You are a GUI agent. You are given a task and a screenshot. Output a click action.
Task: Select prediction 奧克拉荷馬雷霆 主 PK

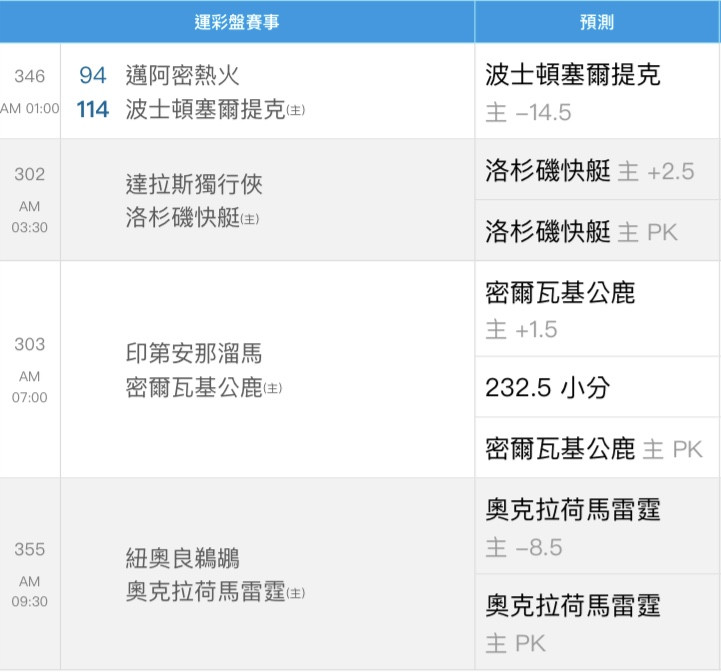coord(597,622)
